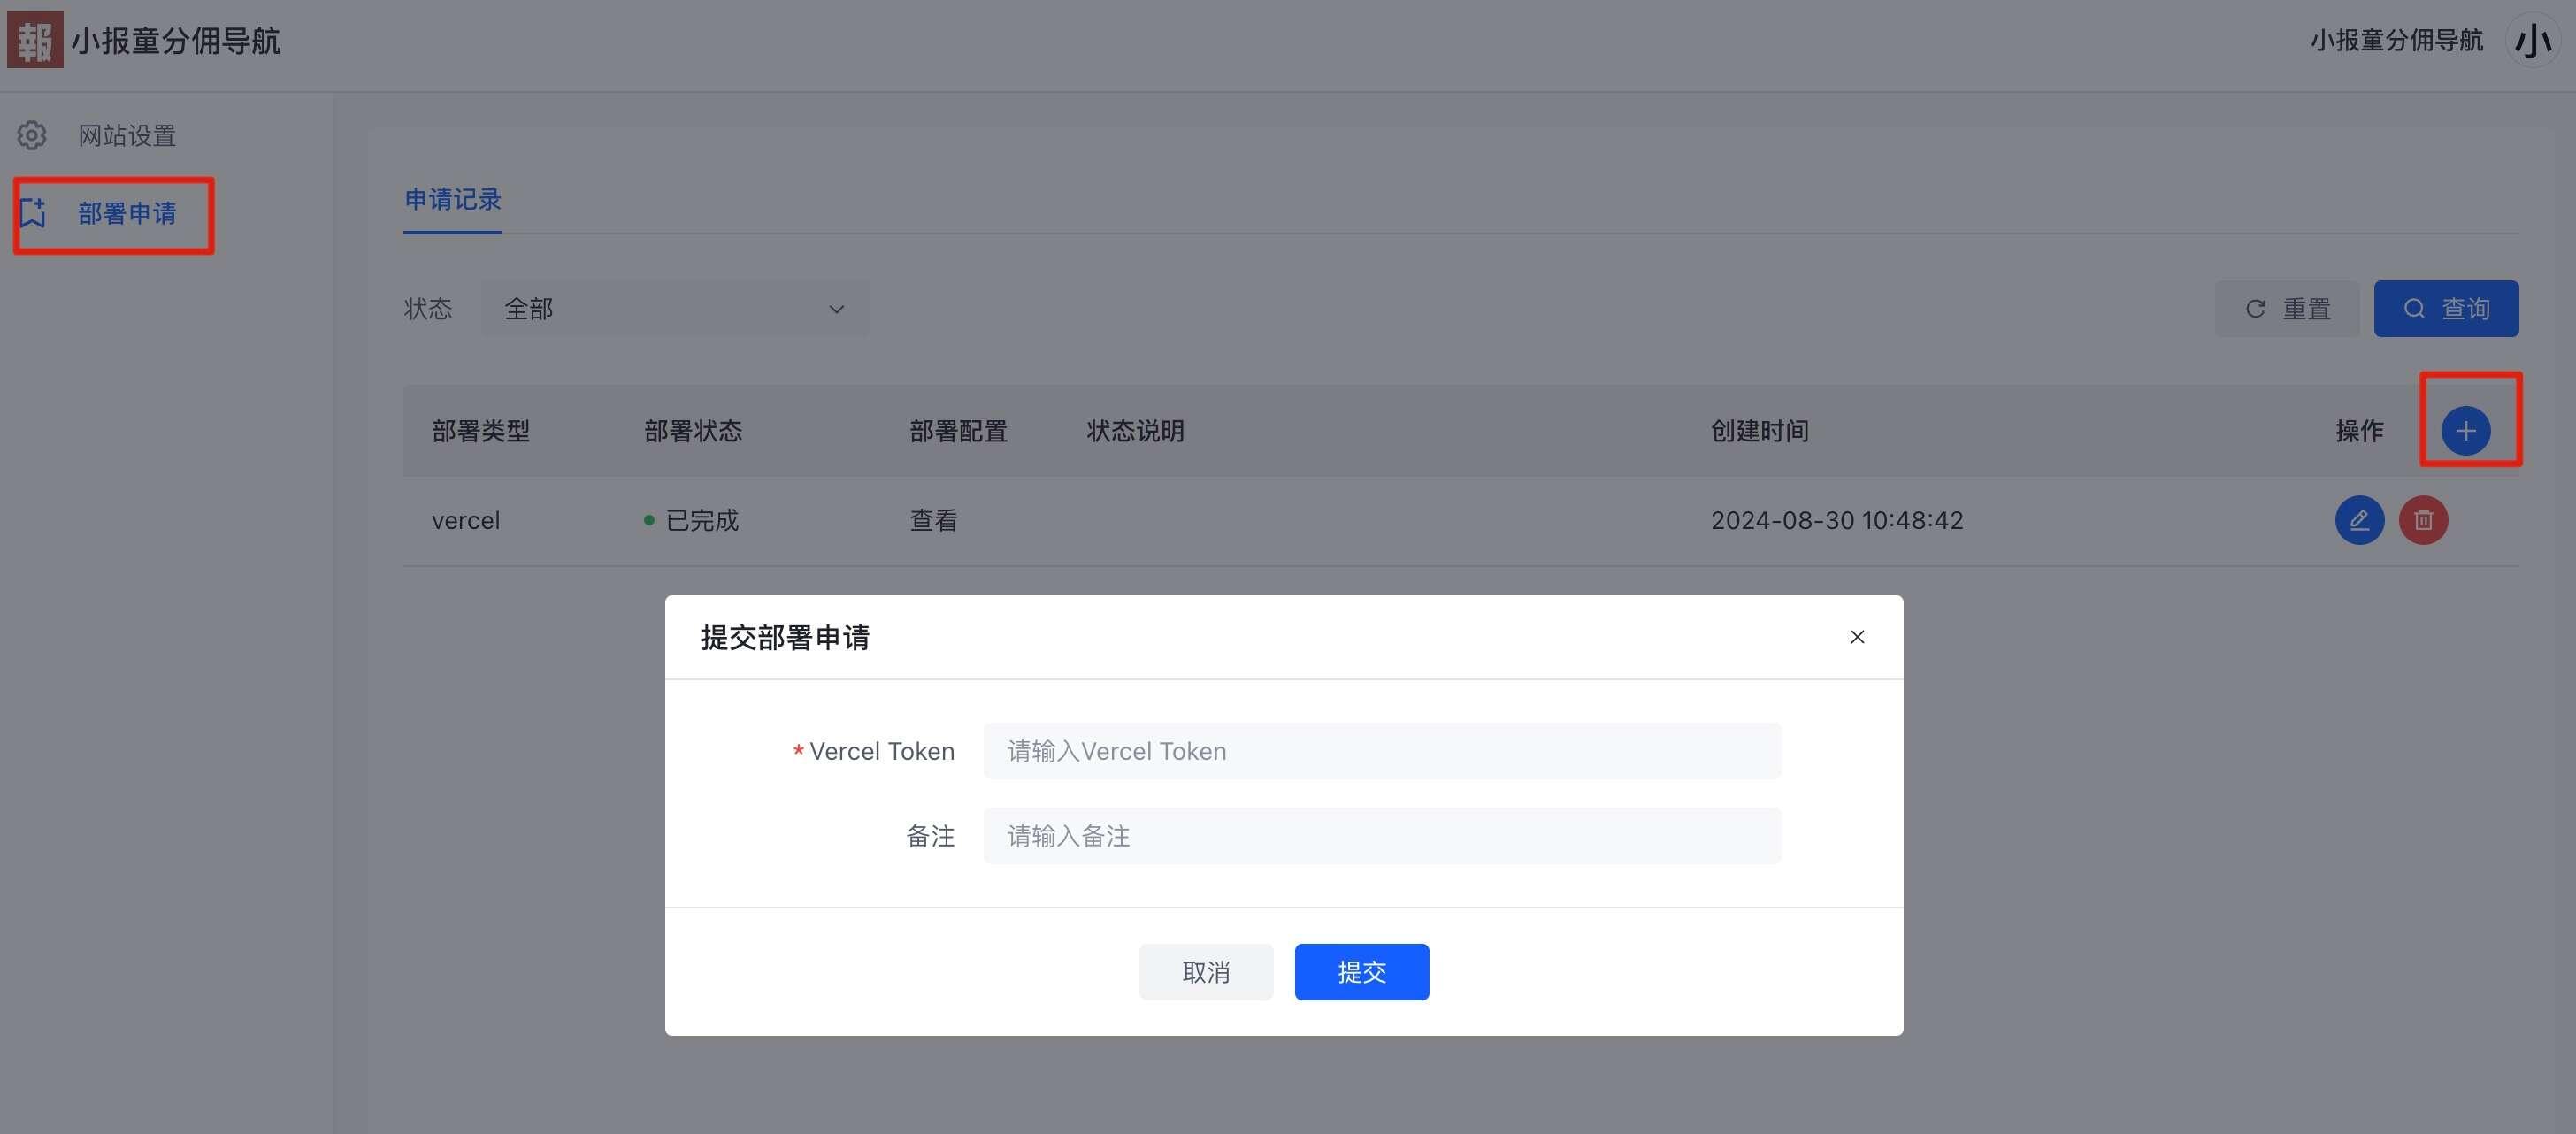Viewport: 2576px width, 1134px height.
Task: Click 小报童分佣导航 title beside logo
Action: (176, 41)
